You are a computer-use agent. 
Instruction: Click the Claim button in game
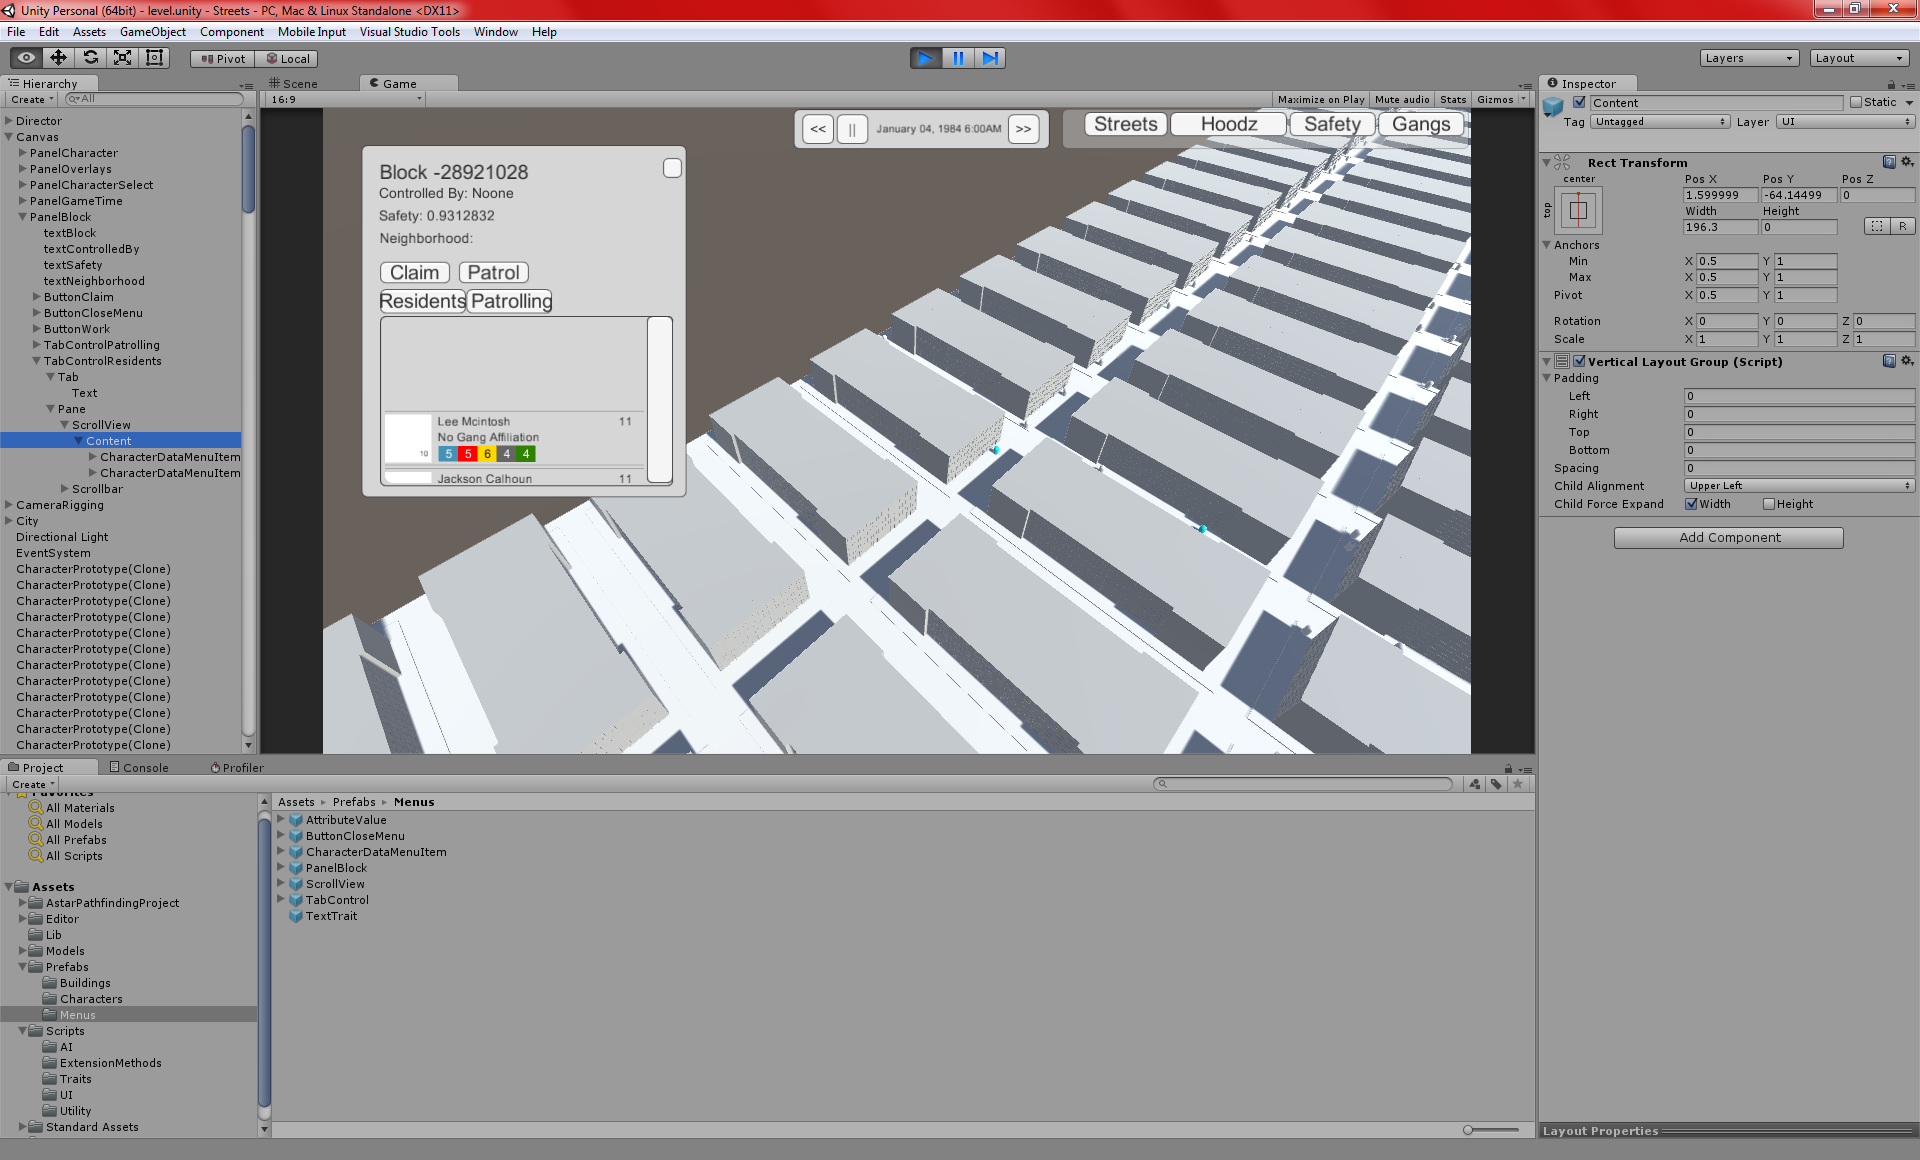414,272
